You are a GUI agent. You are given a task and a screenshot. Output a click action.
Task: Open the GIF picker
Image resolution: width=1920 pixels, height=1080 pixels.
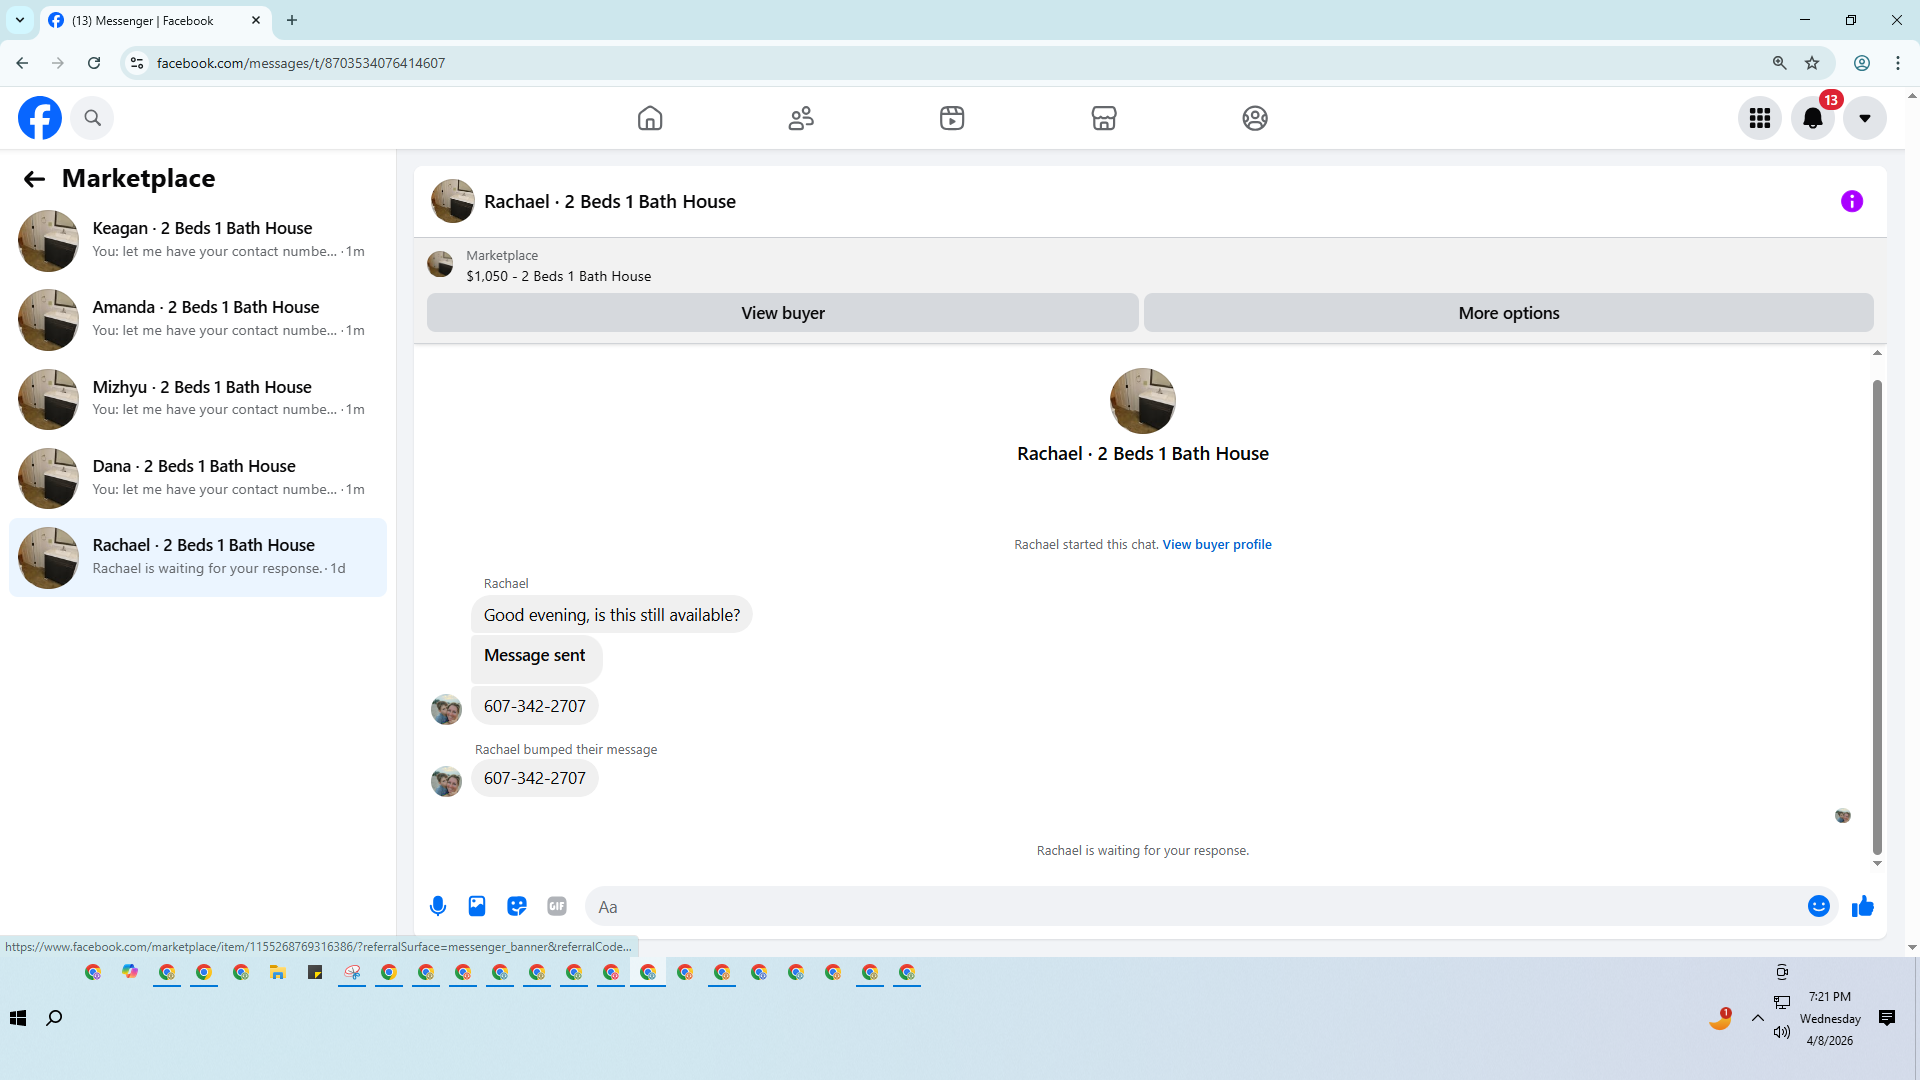click(557, 906)
